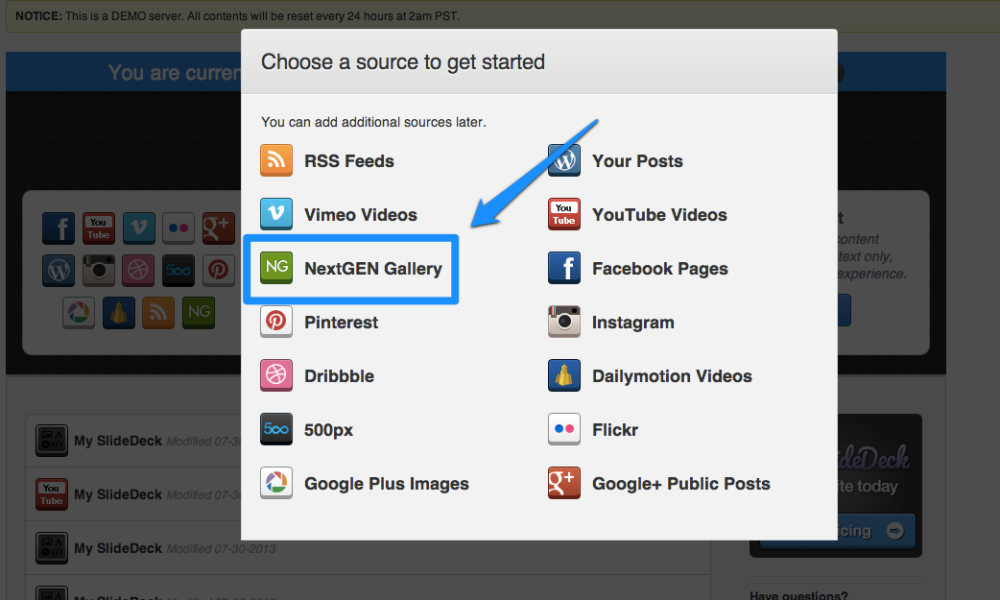Click background NG icon in source panel

point(198,312)
